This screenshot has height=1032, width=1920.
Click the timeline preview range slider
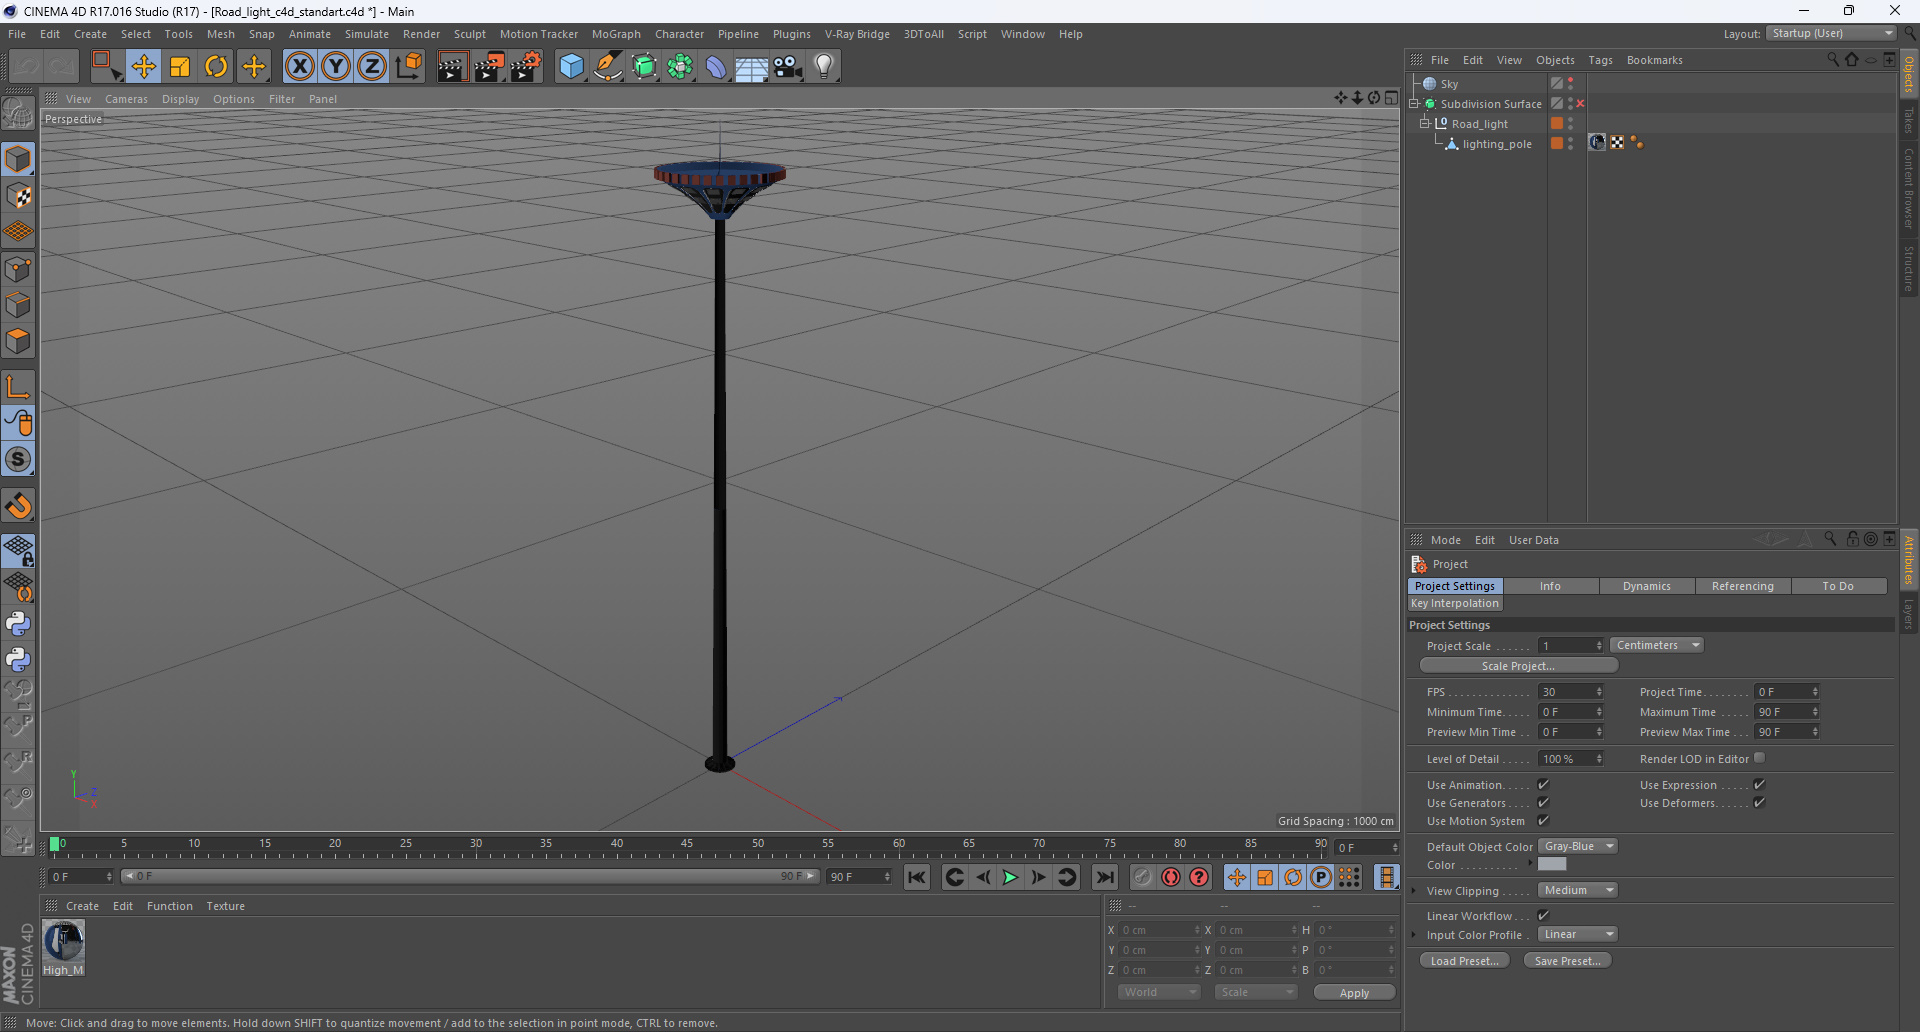click(470, 877)
